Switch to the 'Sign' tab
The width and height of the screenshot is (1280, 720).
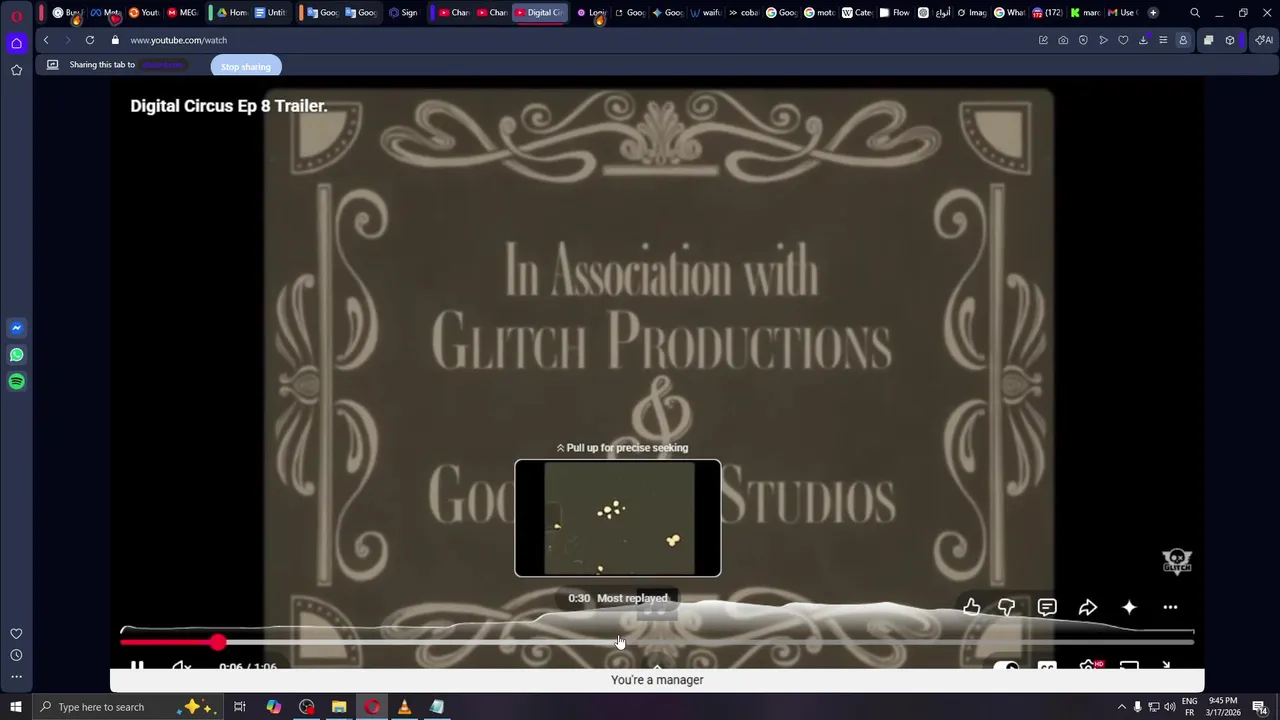[x=403, y=13]
